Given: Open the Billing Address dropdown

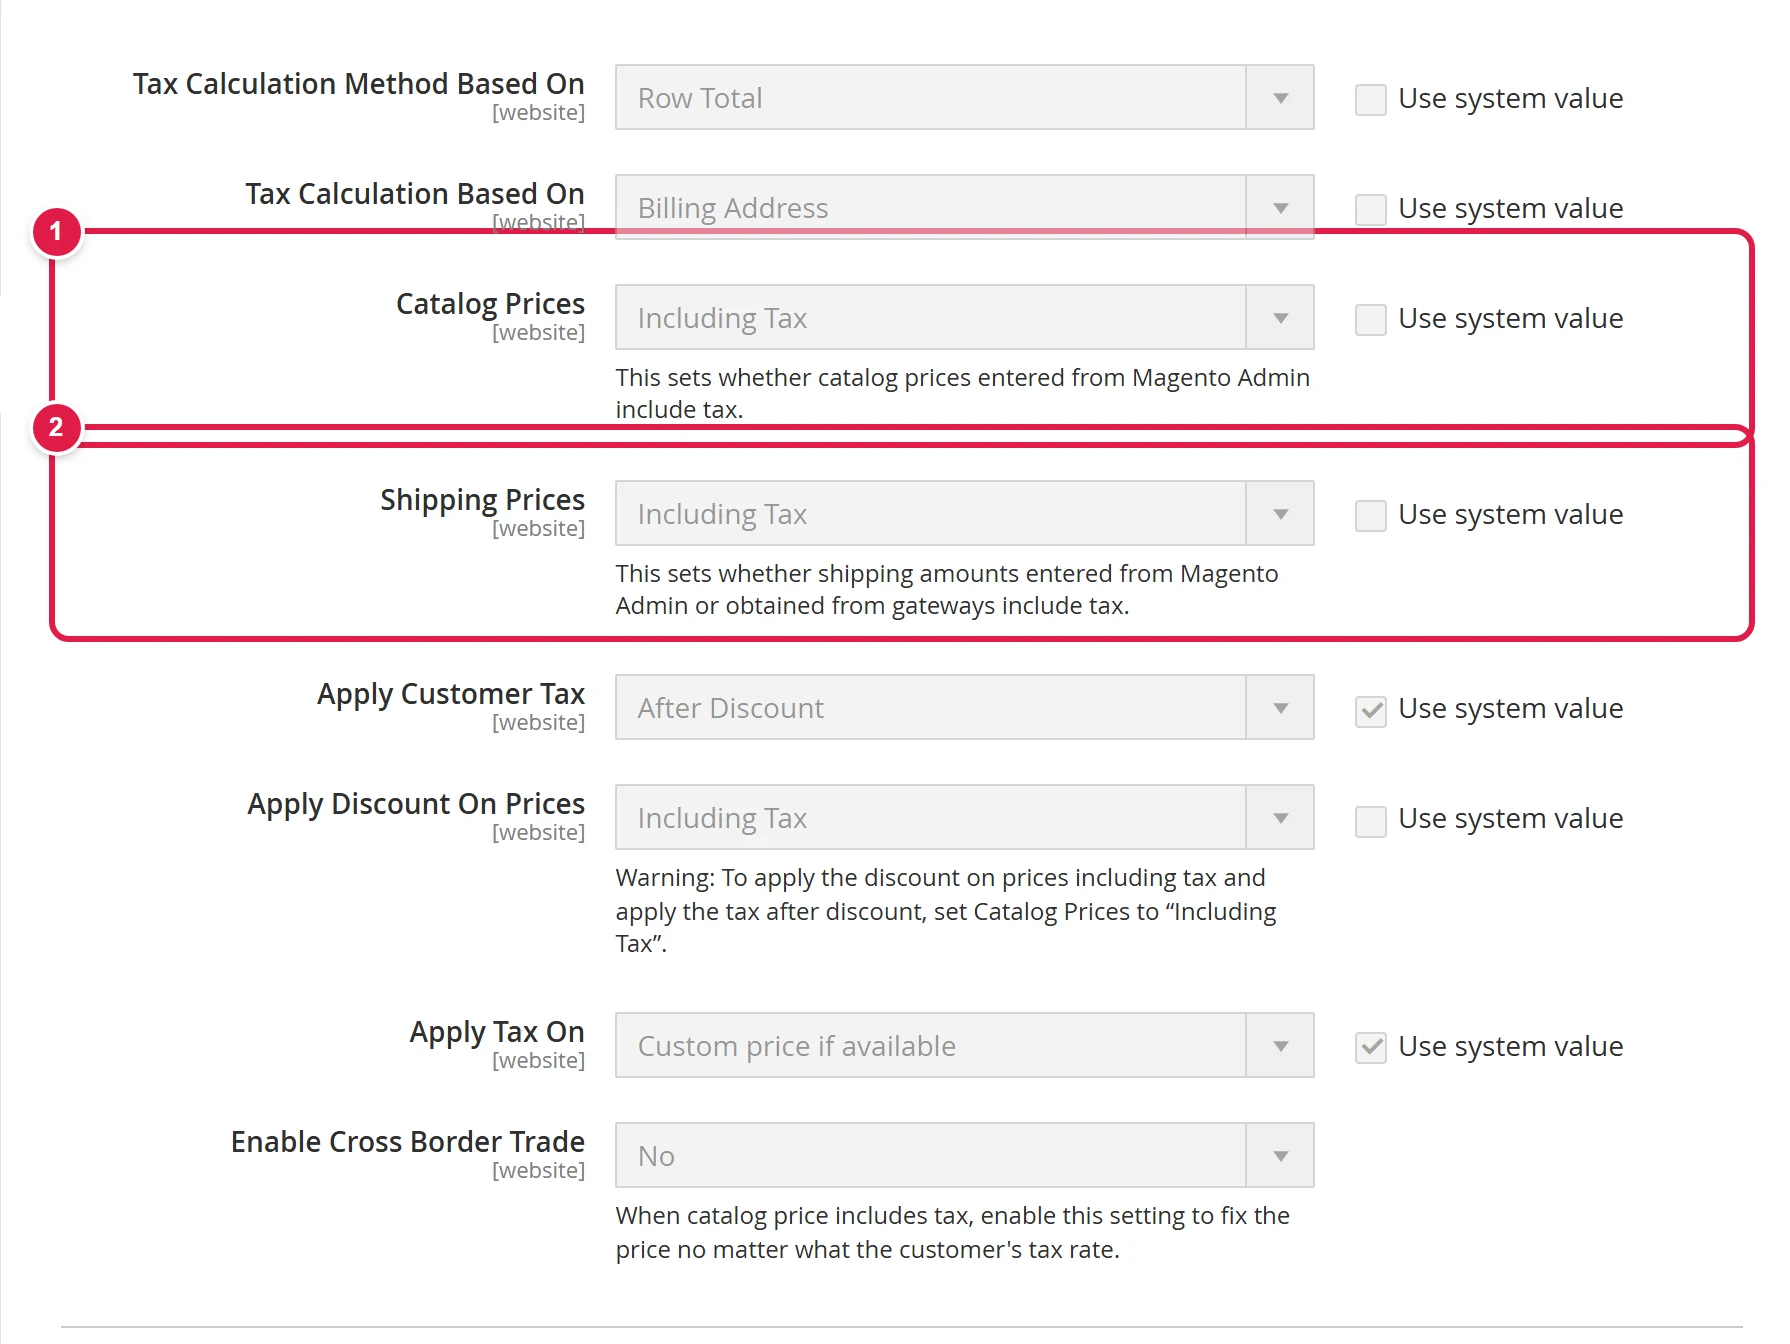Looking at the screenshot, I should (964, 207).
